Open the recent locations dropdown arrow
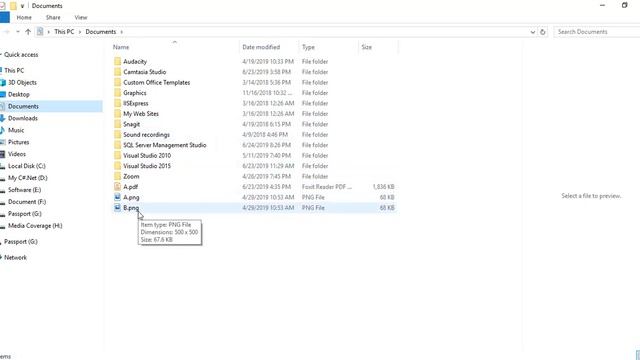Image resolution: width=640 pixels, height=360 pixels. click(18, 32)
